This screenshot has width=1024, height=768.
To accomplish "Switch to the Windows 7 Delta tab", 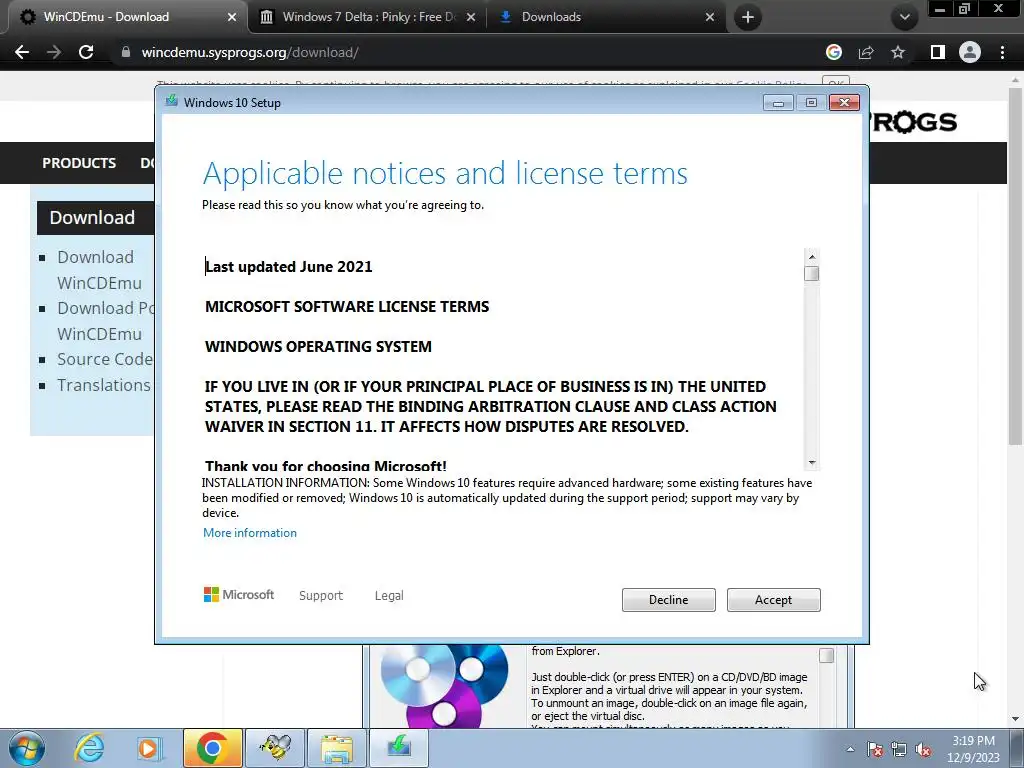I will point(367,17).
